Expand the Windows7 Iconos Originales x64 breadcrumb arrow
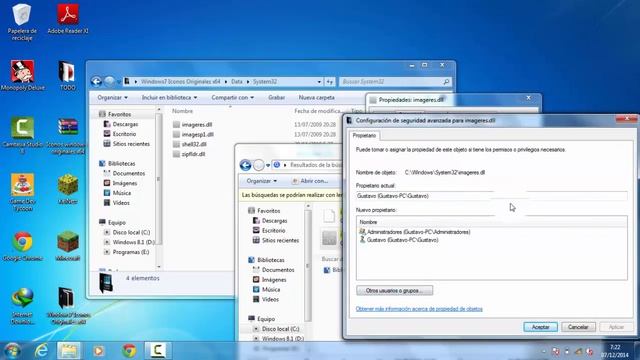 226,82
